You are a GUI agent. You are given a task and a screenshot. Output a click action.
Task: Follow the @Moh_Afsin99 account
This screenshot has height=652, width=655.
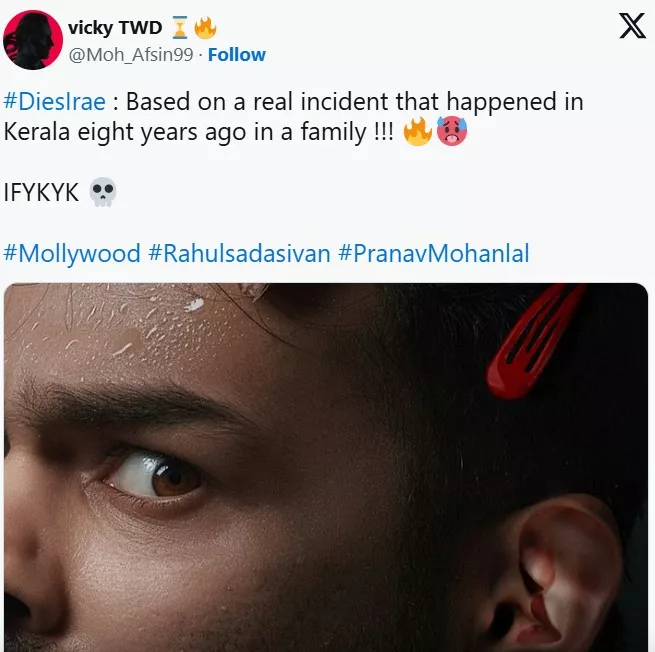237,55
